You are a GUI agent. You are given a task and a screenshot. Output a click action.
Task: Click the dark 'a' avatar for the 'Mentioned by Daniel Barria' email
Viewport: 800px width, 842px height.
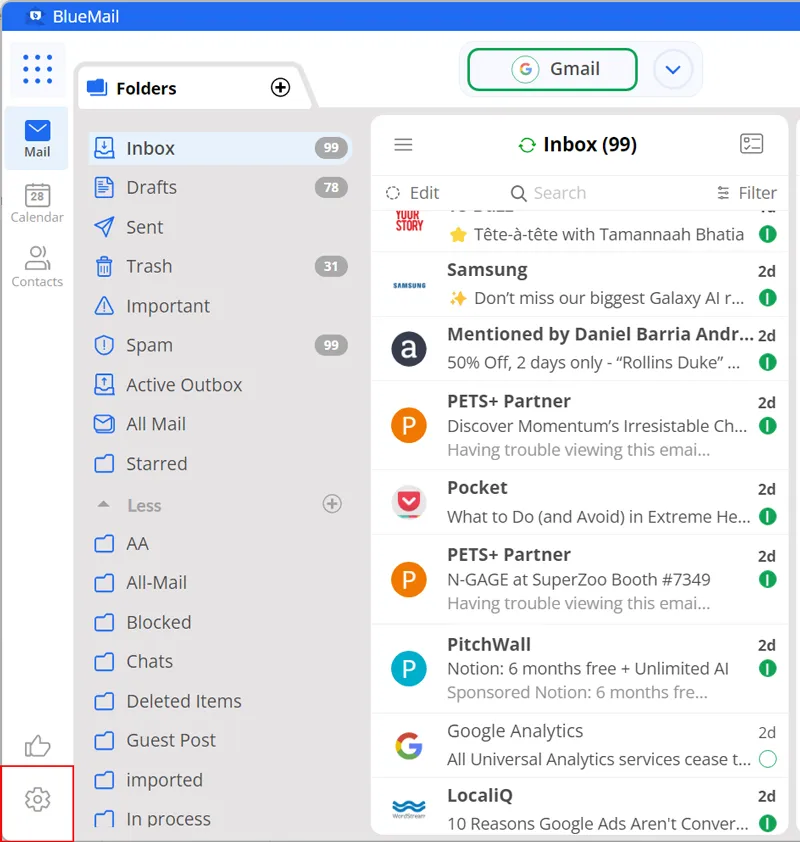[x=409, y=349]
